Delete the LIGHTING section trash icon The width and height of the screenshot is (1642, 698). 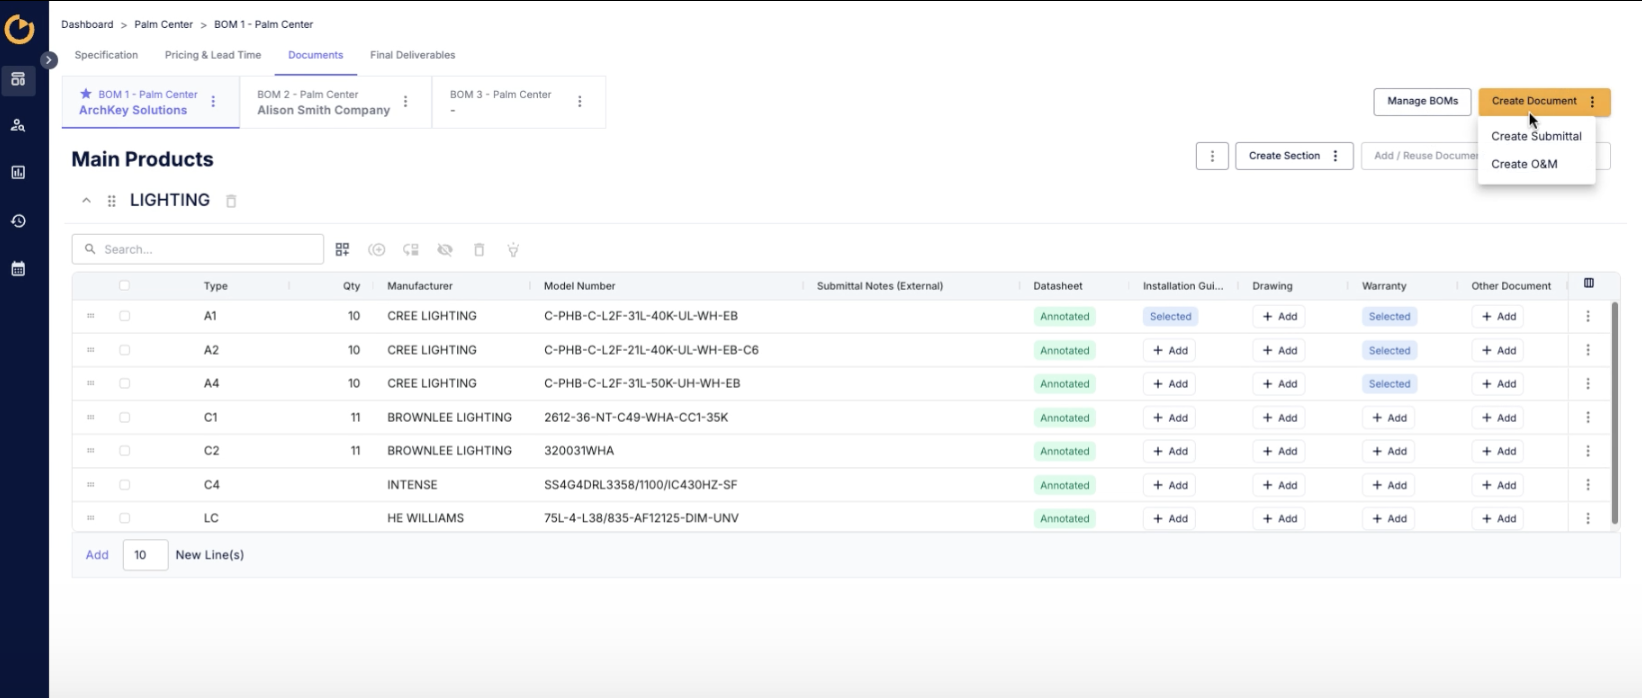pyautogui.click(x=231, y=201)
